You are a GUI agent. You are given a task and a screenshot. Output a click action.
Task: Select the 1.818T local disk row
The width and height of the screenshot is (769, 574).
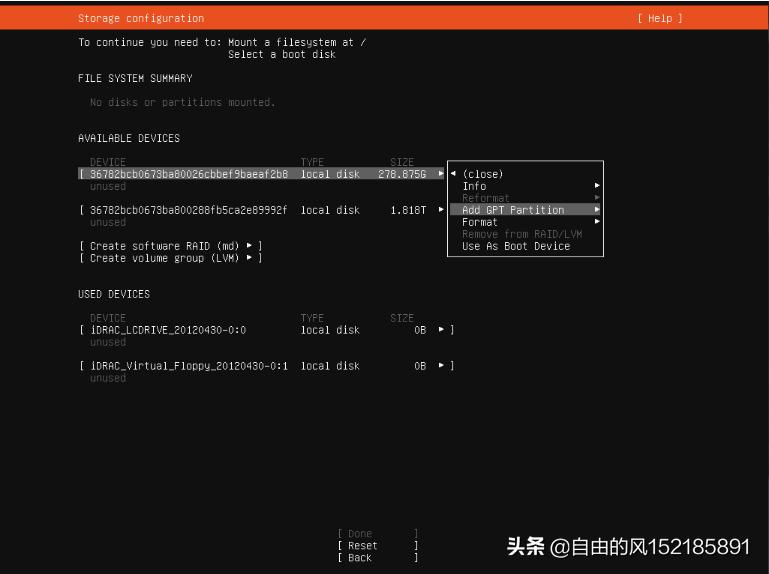click(261, 210)
